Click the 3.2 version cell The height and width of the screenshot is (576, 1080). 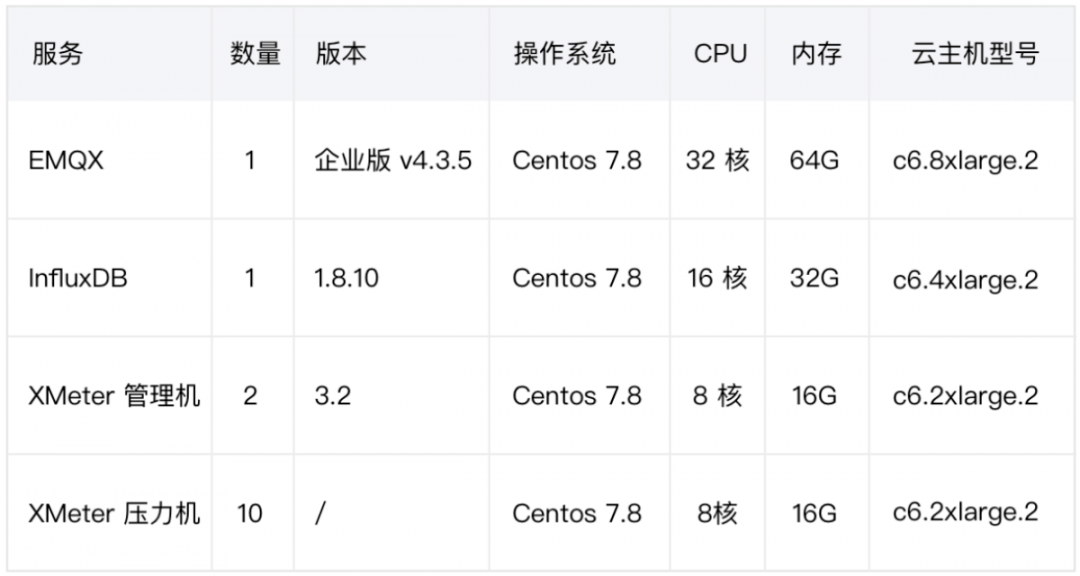pos(332,396)
